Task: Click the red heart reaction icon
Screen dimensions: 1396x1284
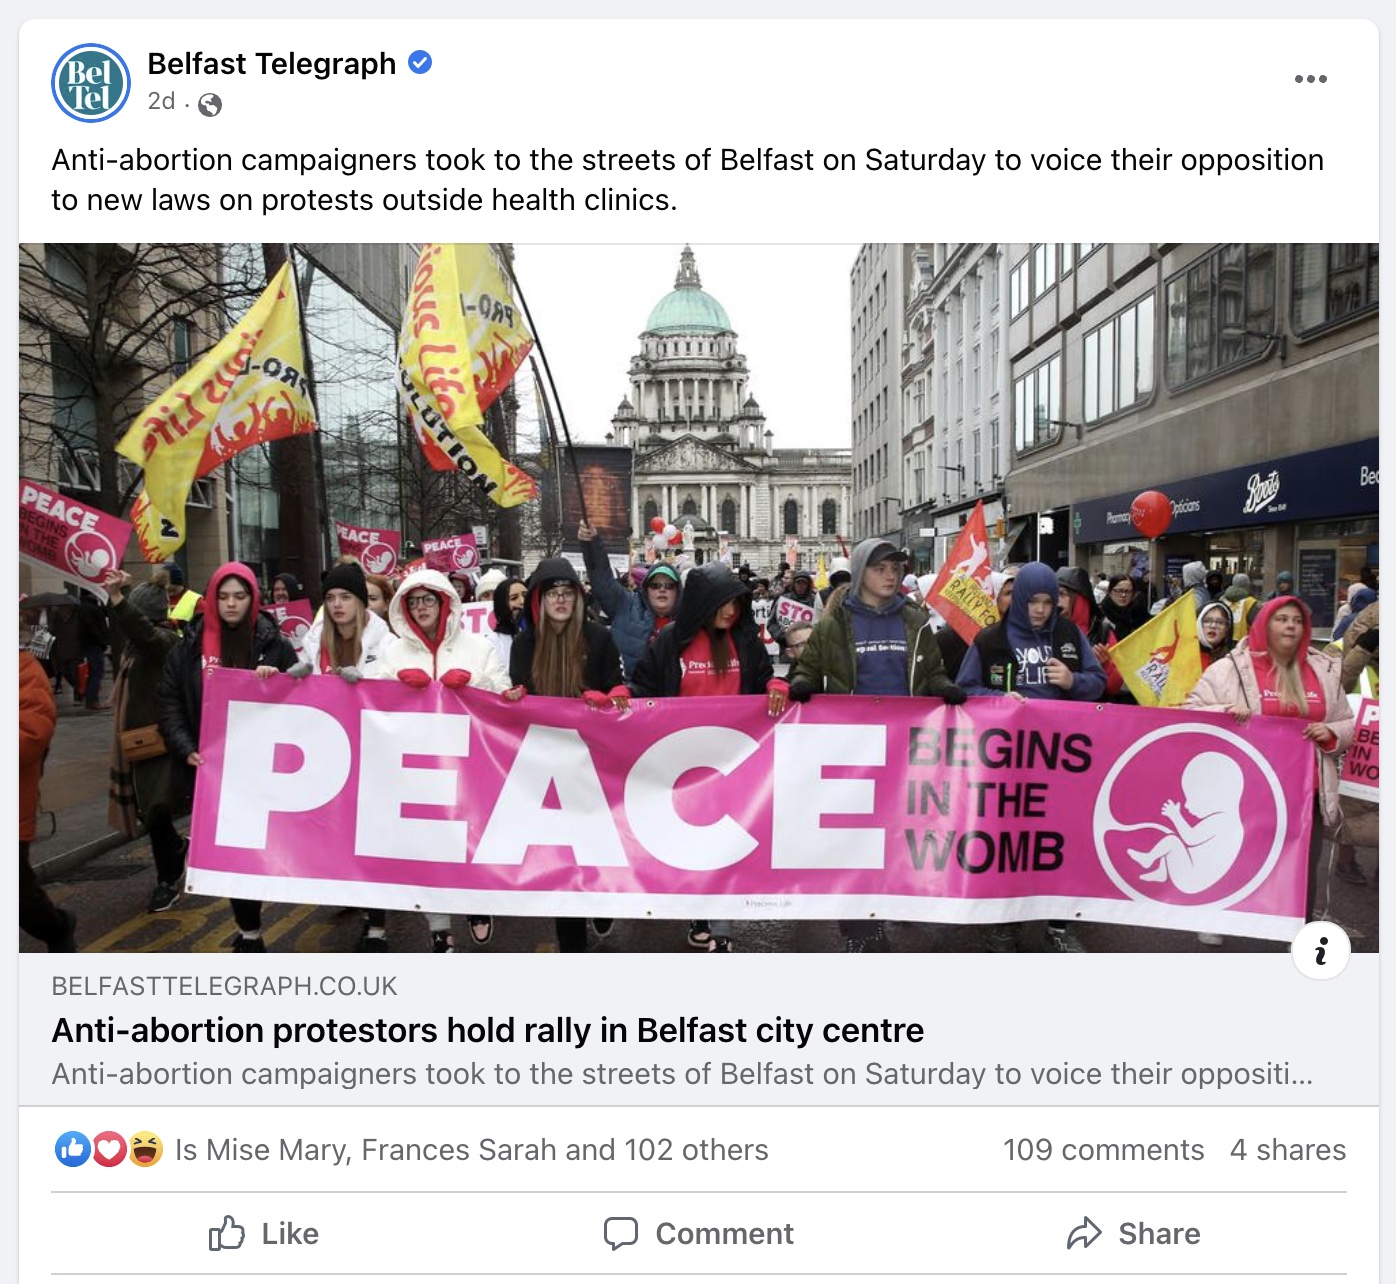Action: pos(109,1150)
